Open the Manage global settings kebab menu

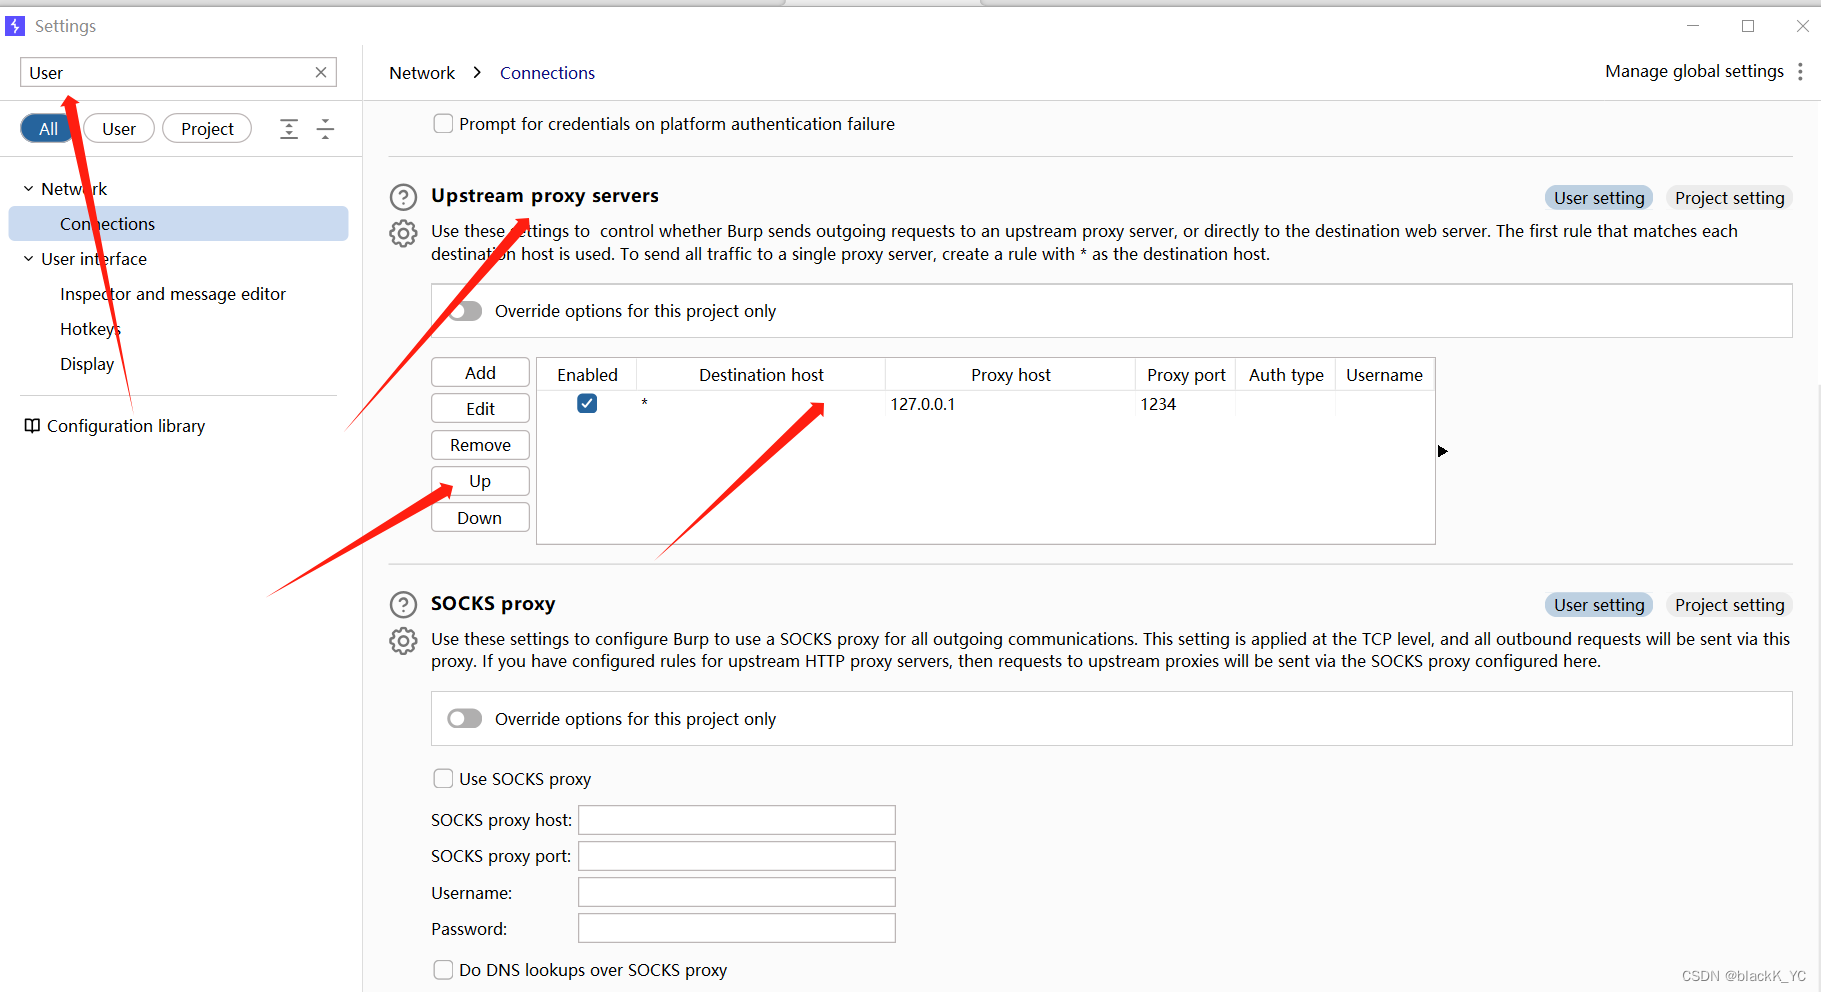[x=1800, y=71]
